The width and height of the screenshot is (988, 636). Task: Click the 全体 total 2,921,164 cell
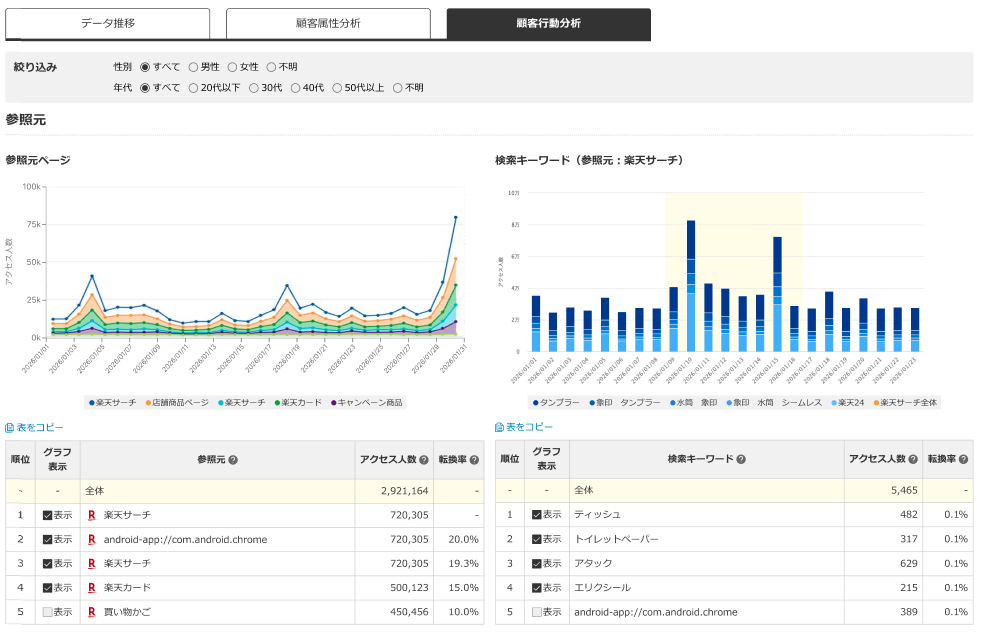point(394,491)
